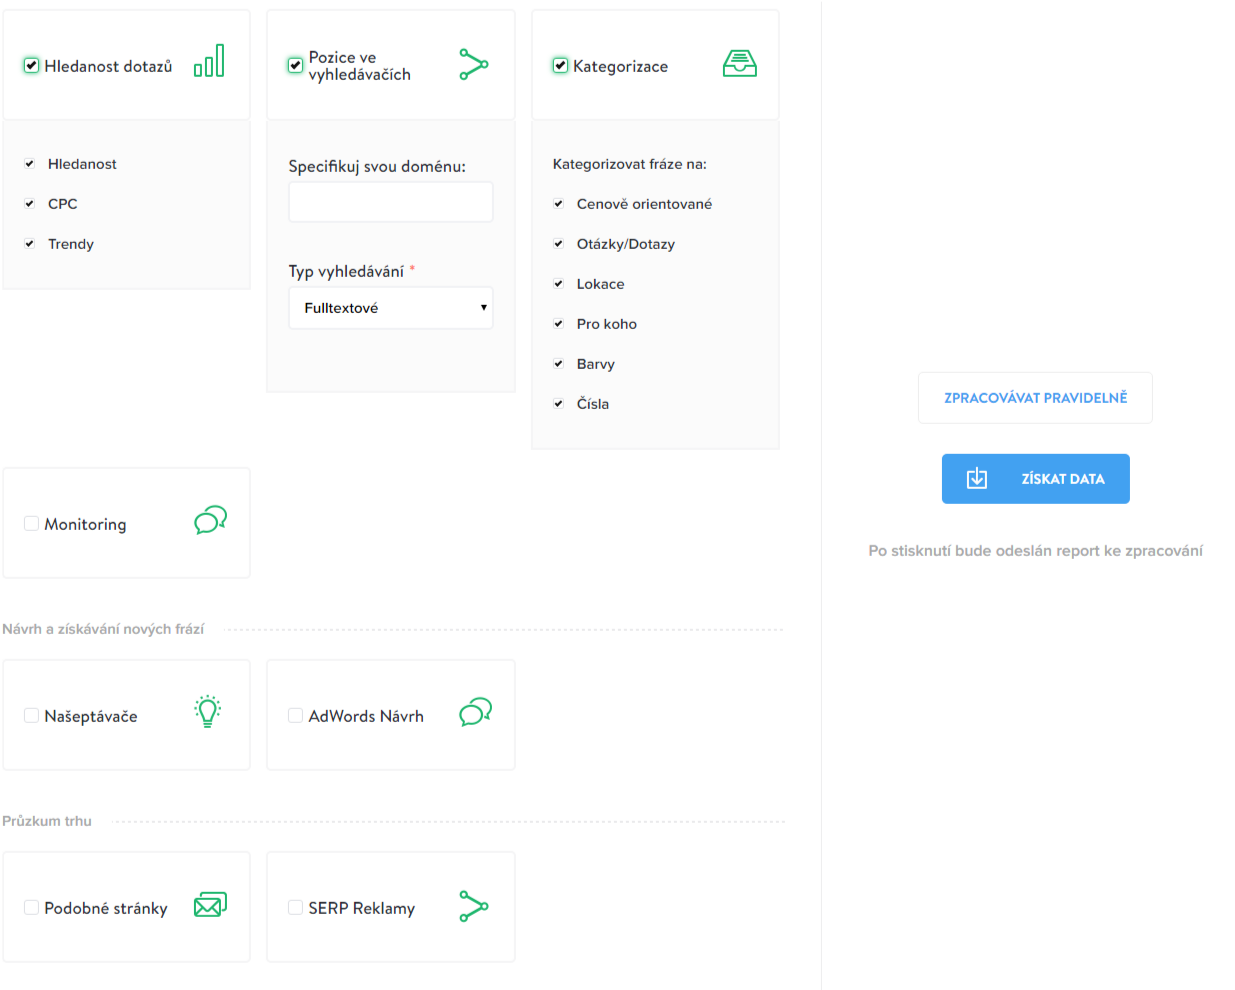Click the light bulb icon beside Našeptávače
Viewport: 1235px width, 990px height.
click(x=208, y=711)
